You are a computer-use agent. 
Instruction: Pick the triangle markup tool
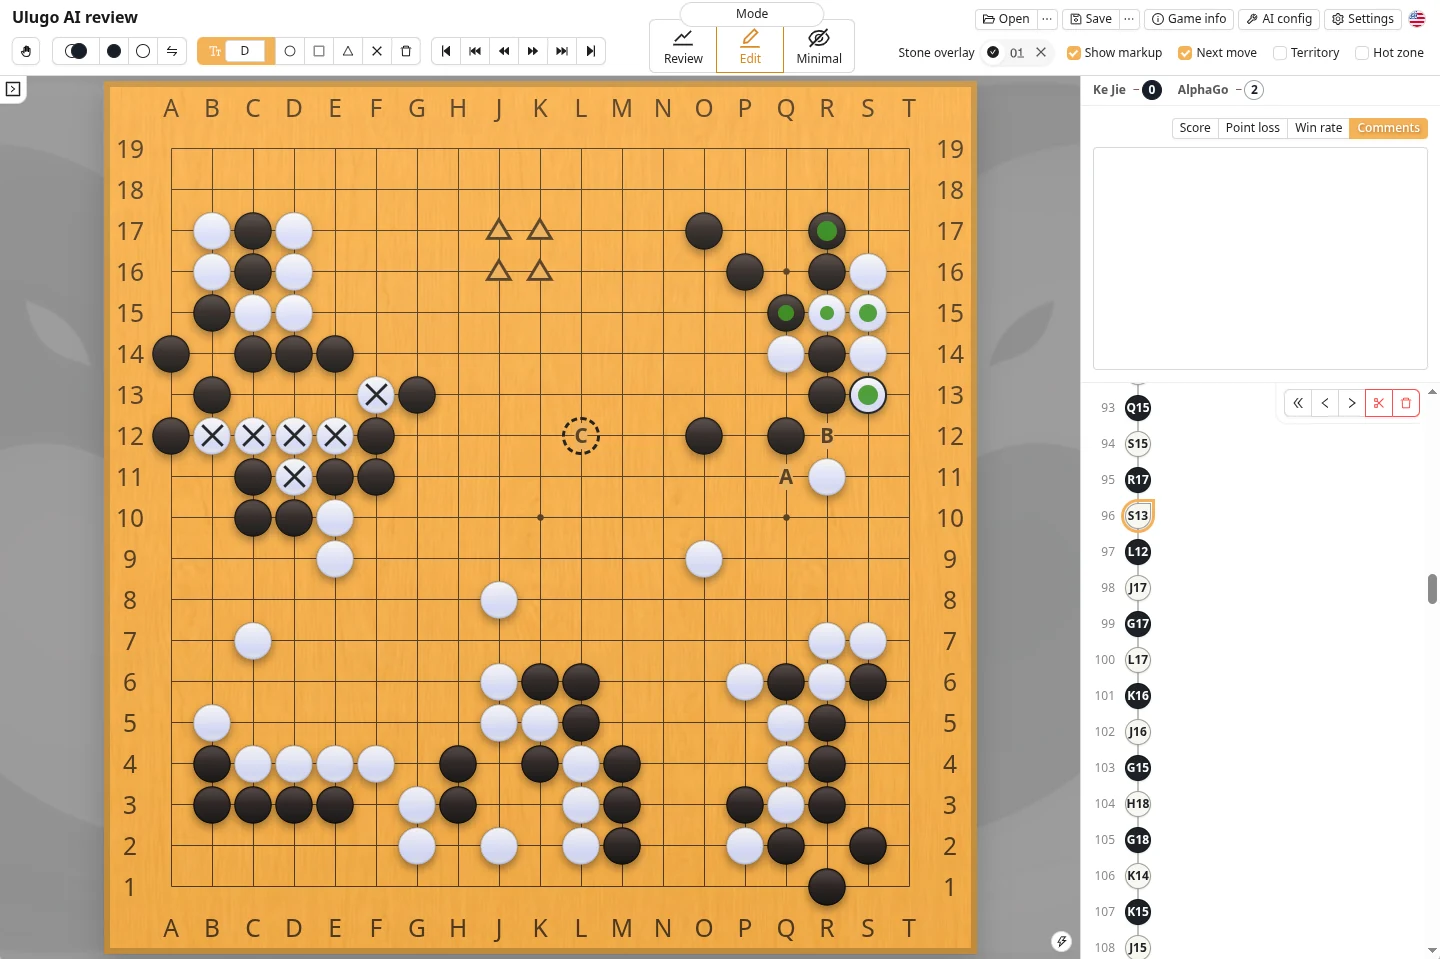pyautogui.click(x=348, y=51)
